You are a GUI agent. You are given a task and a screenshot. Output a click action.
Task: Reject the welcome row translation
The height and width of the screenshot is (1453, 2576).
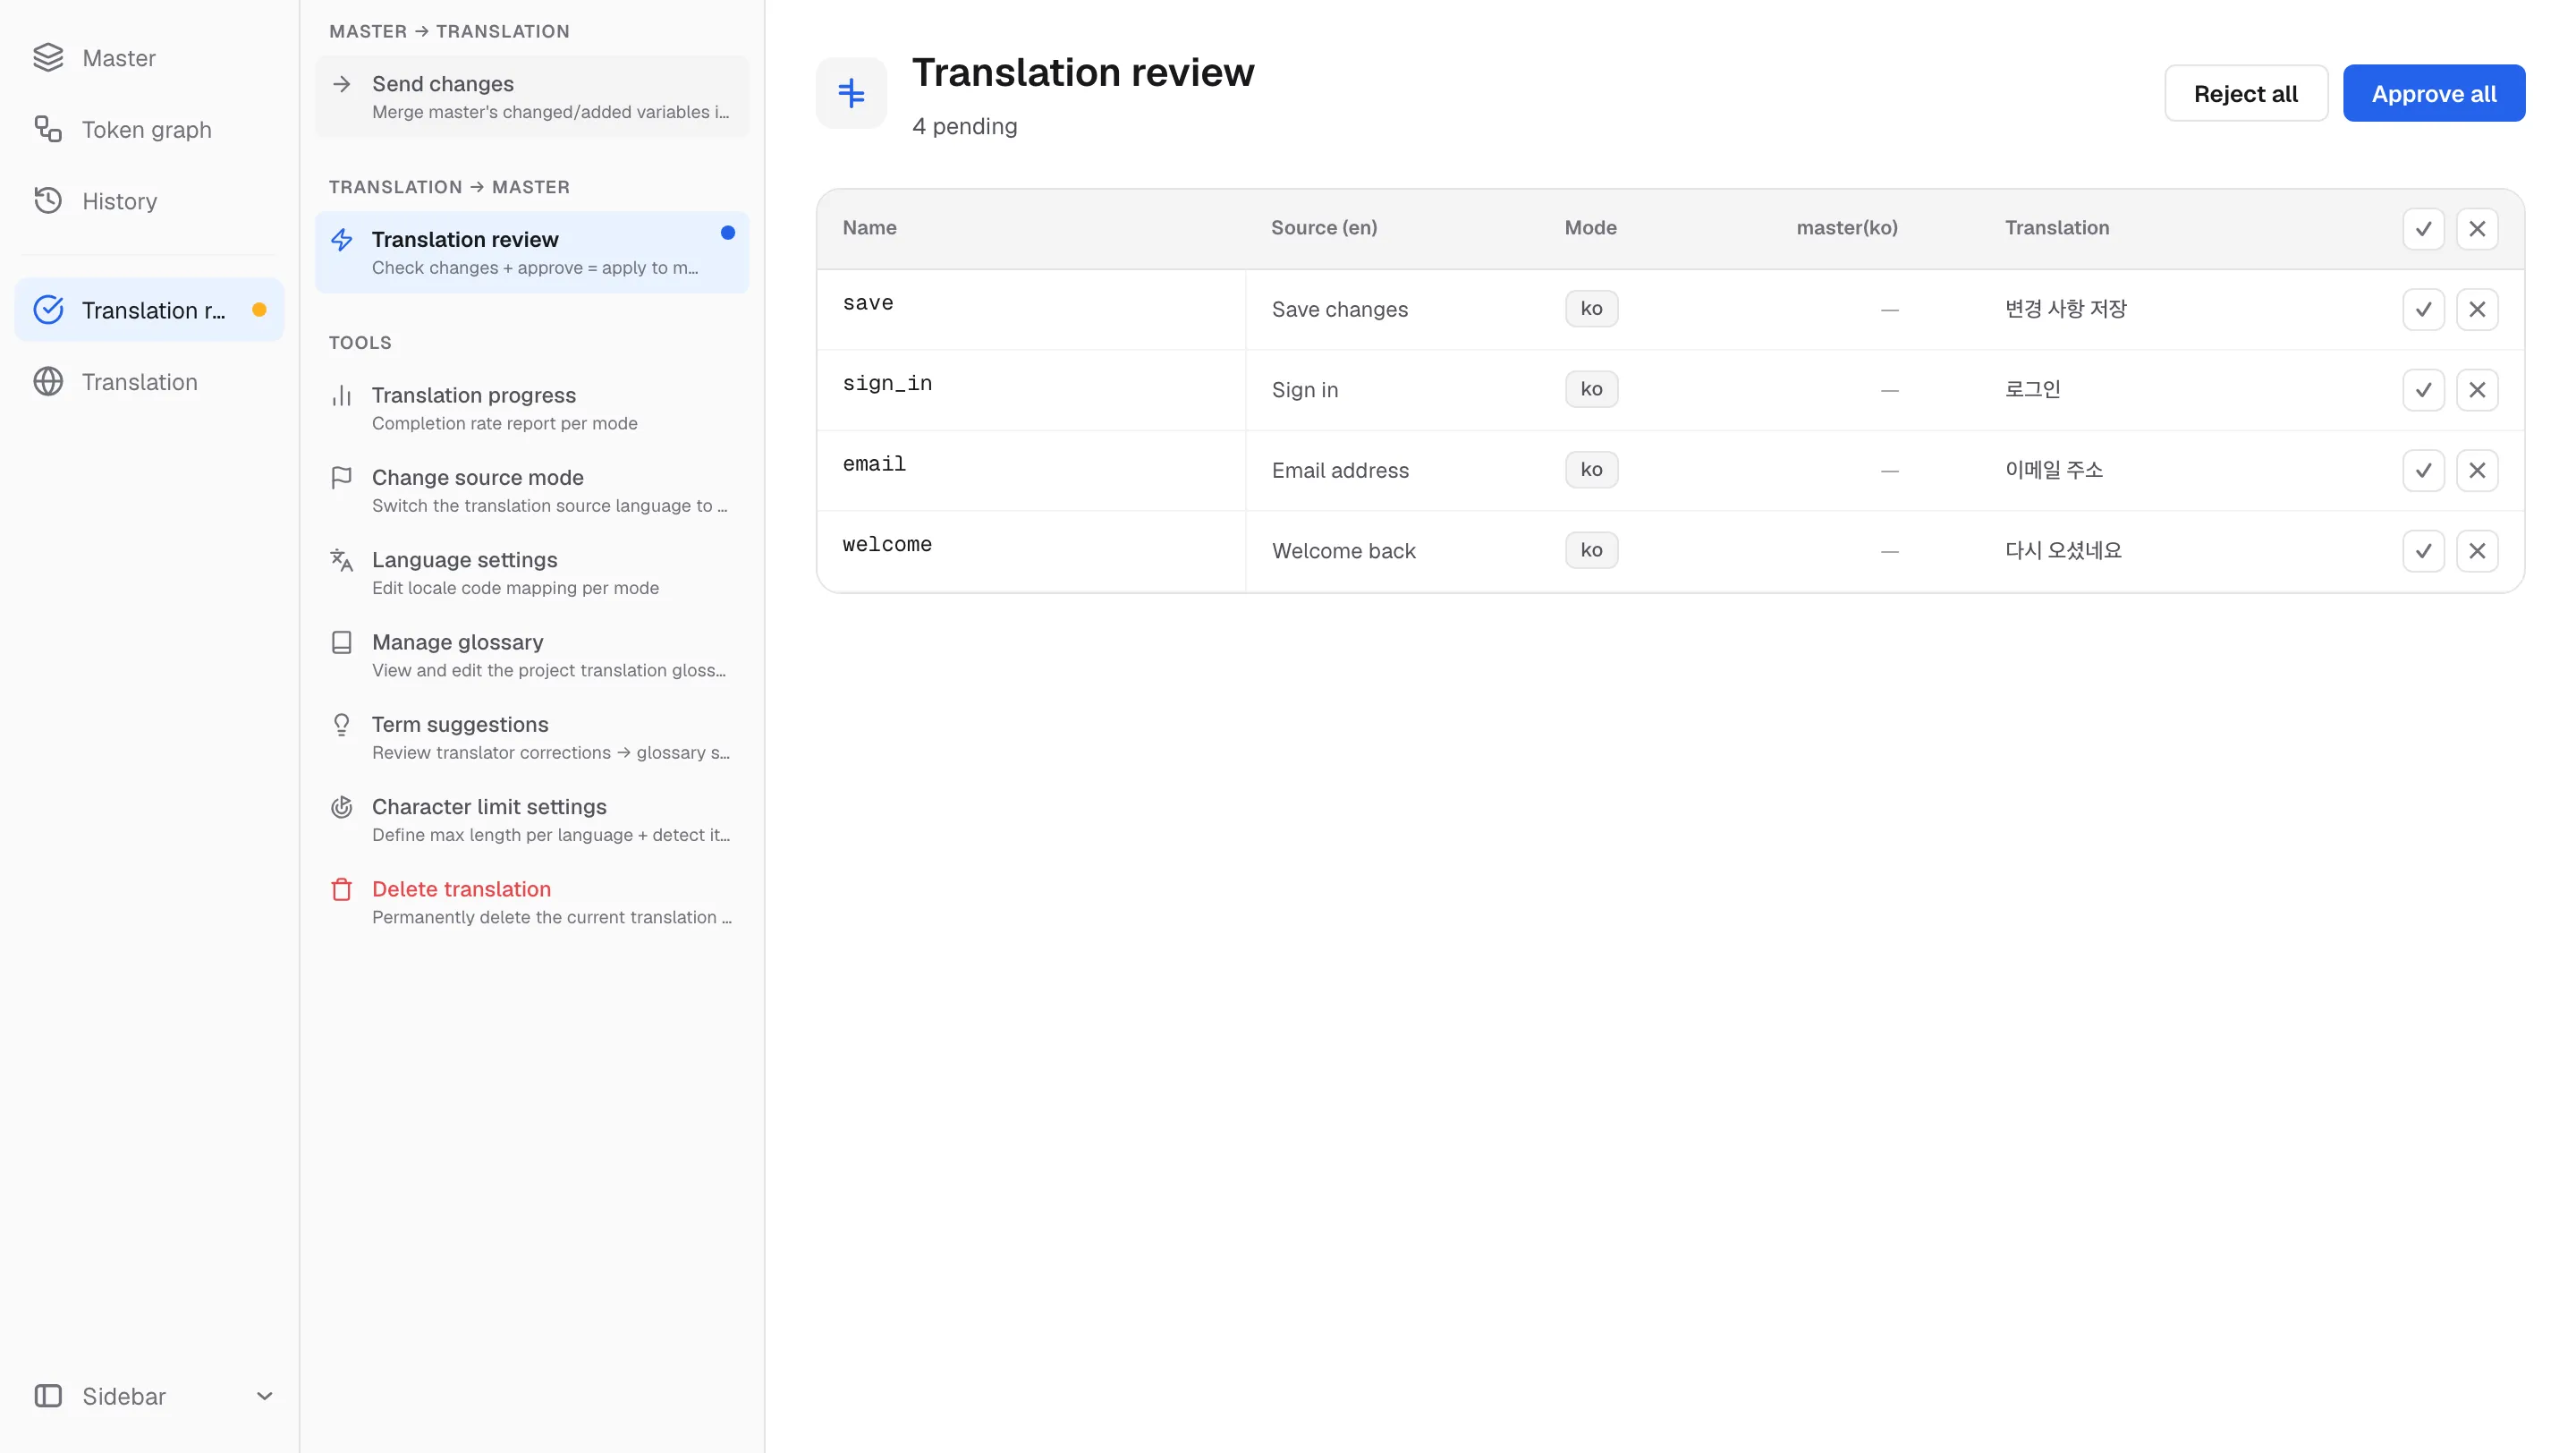click(2477, 551)
